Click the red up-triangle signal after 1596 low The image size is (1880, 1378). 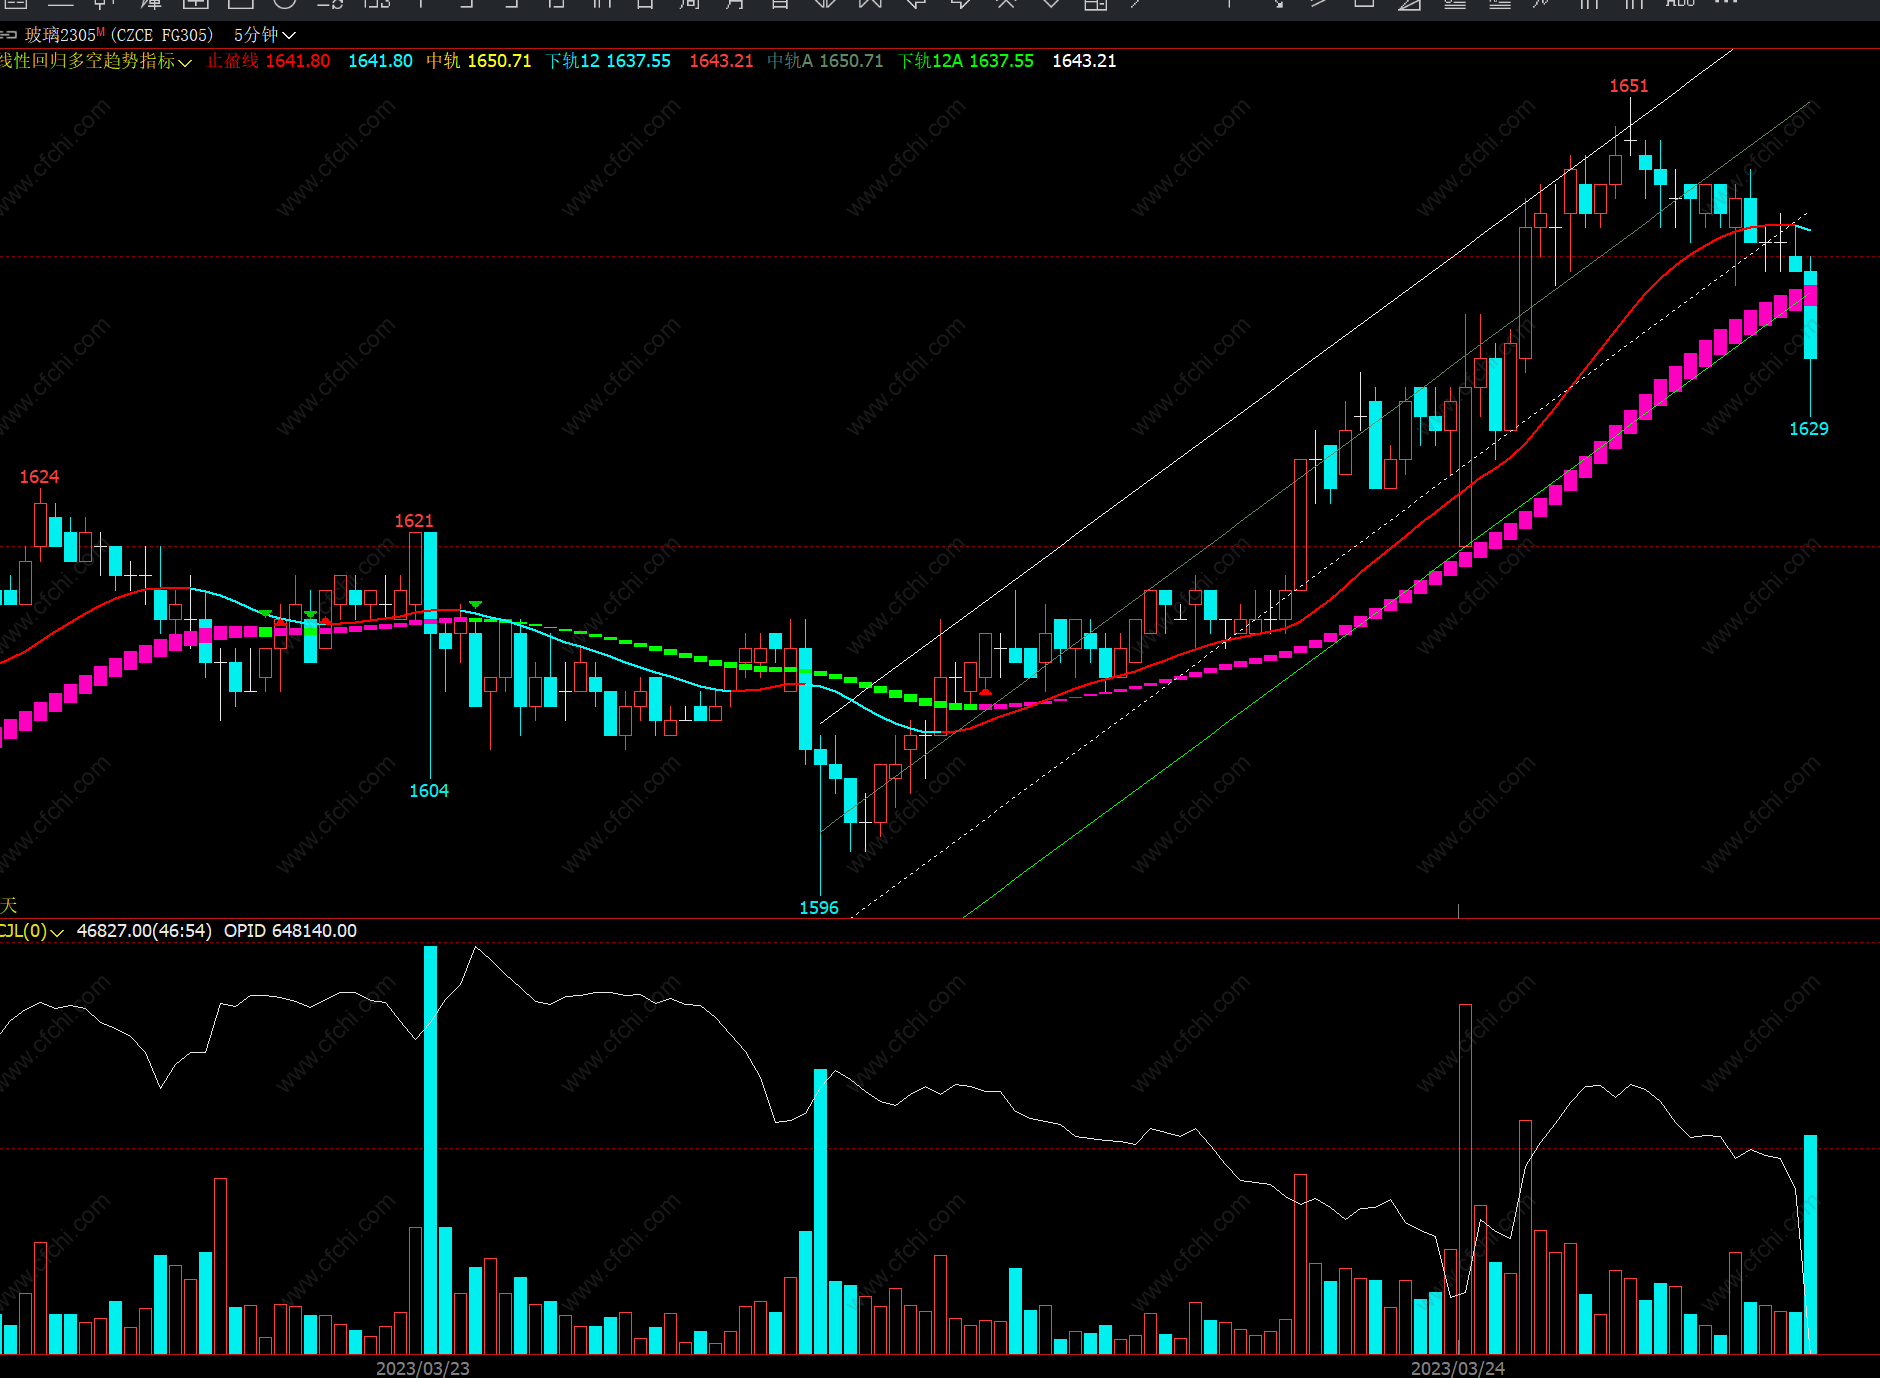(x=985, y=692)
